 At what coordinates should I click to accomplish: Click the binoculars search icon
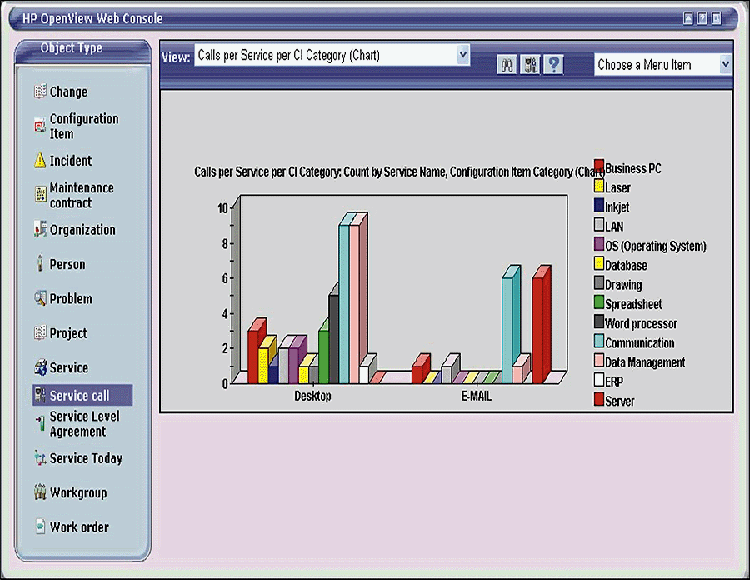(x=508, y=64)
